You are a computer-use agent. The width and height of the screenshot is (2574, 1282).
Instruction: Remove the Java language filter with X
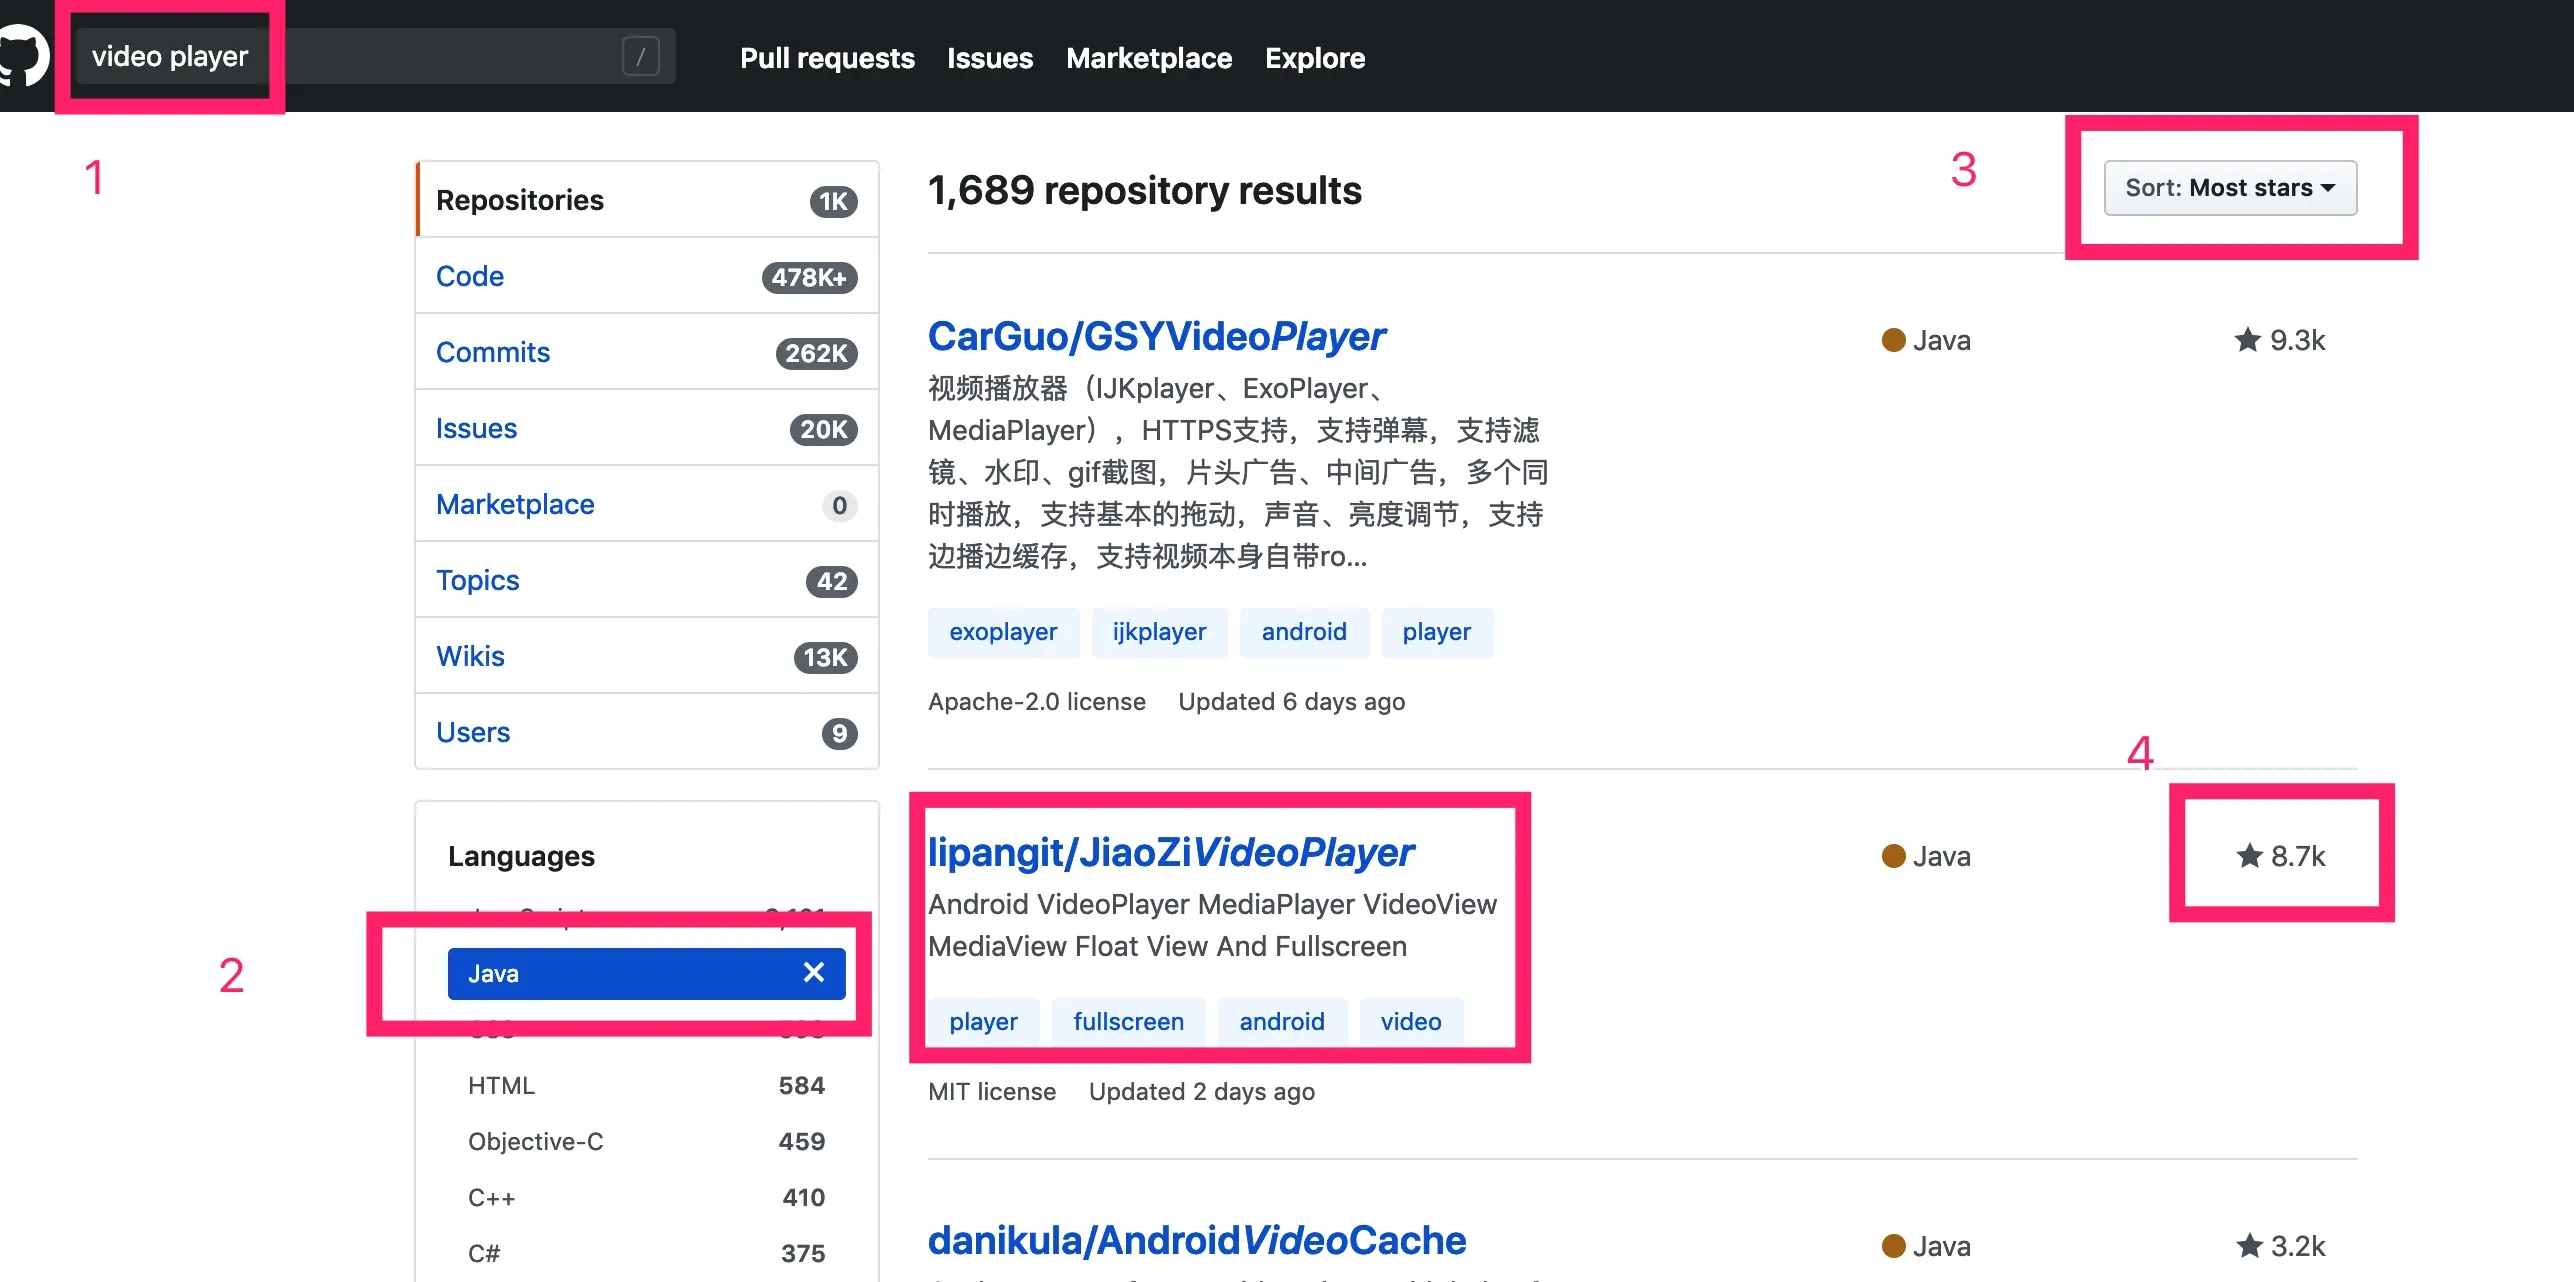click(814, 973)
